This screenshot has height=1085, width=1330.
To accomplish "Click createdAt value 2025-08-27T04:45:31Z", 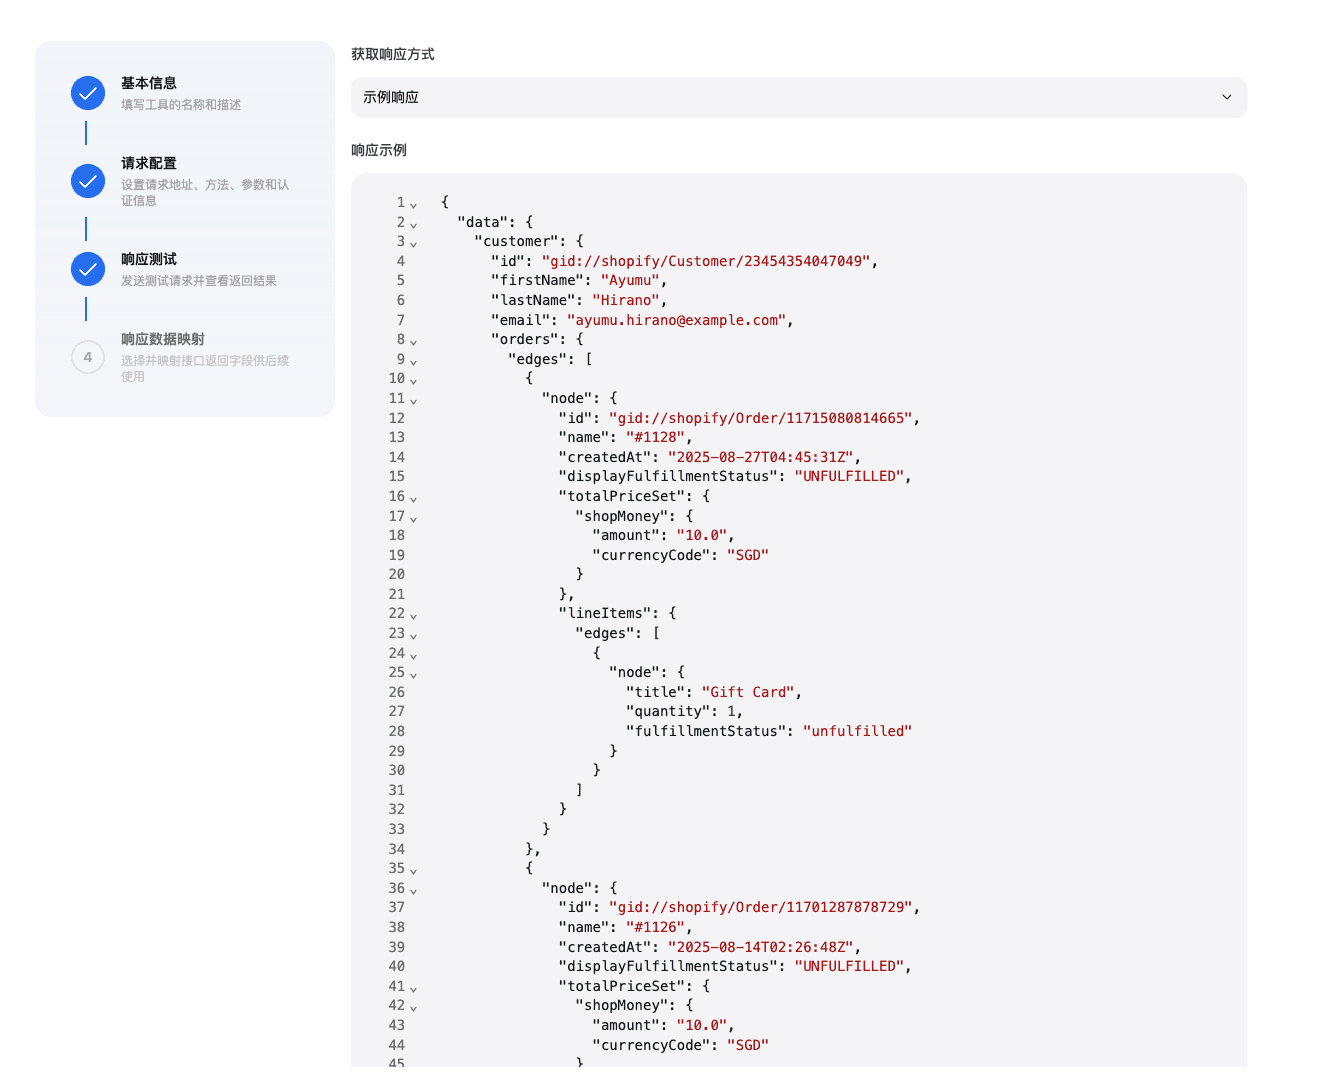I will pyautogui.click(x=761, y=457).
